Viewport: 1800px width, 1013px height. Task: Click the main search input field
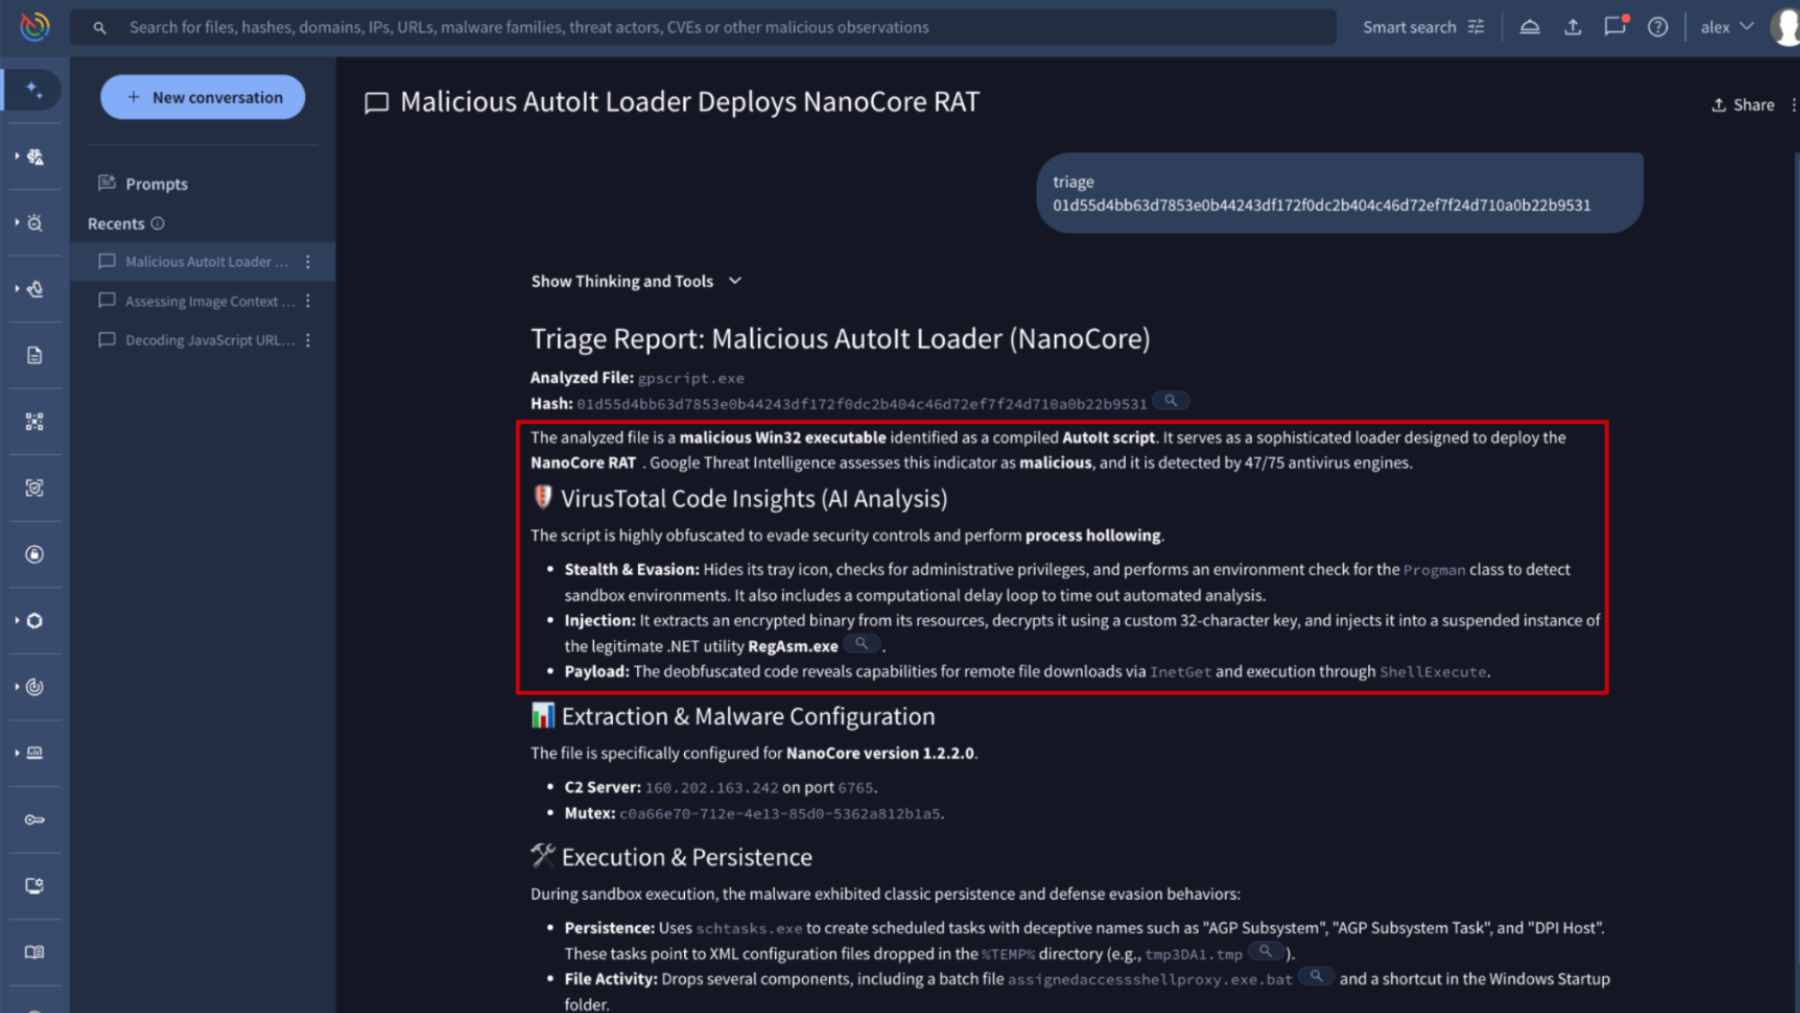tap(700, 27)
